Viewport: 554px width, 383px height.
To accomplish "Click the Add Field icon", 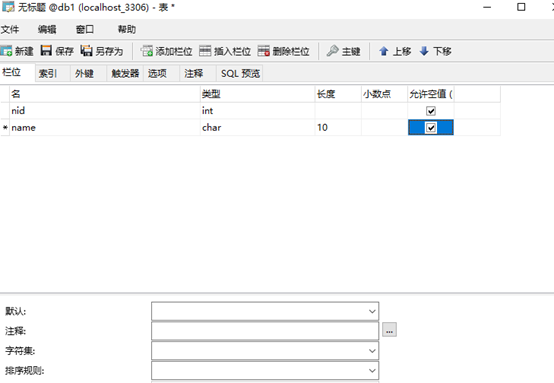I will coord(147,51).
